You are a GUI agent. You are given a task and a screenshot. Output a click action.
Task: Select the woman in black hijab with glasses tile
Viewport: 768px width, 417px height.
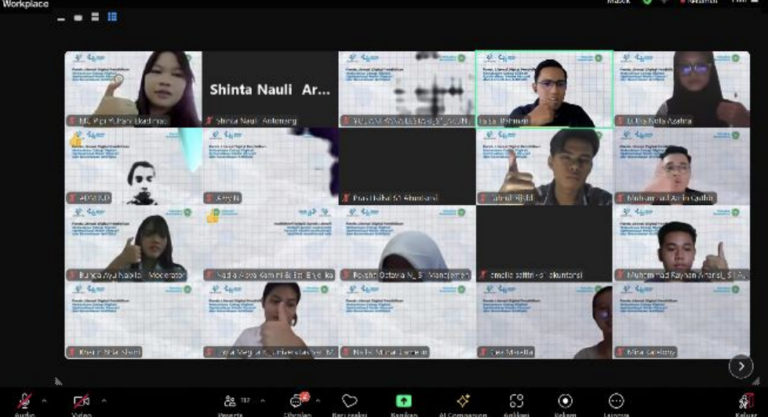pos(682,89)
